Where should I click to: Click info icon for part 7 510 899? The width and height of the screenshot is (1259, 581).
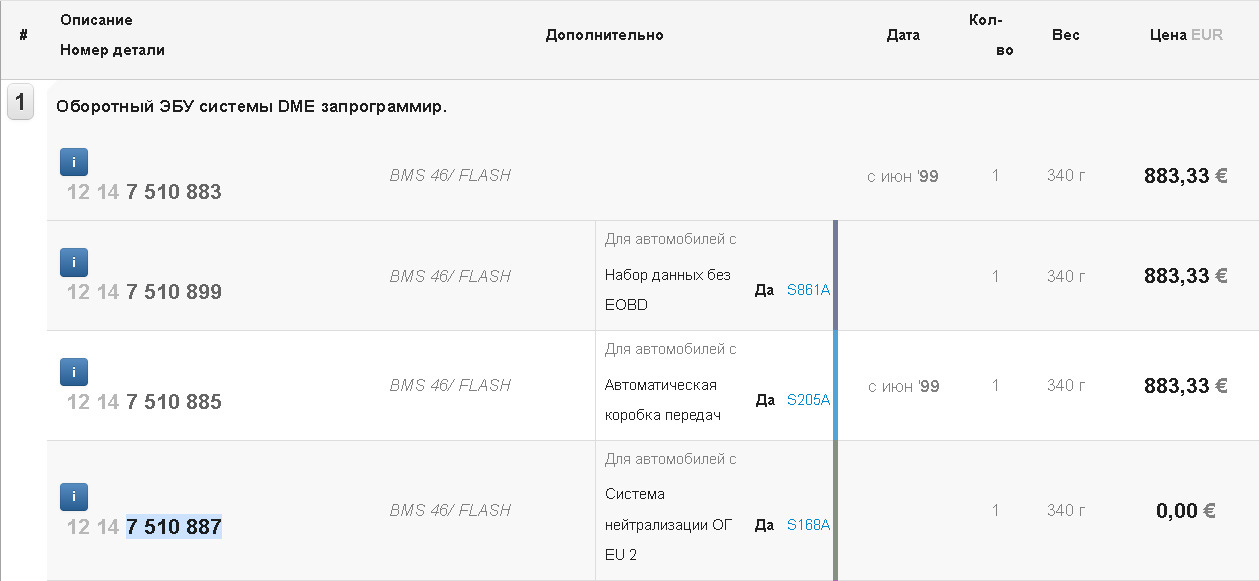(74, 262)
